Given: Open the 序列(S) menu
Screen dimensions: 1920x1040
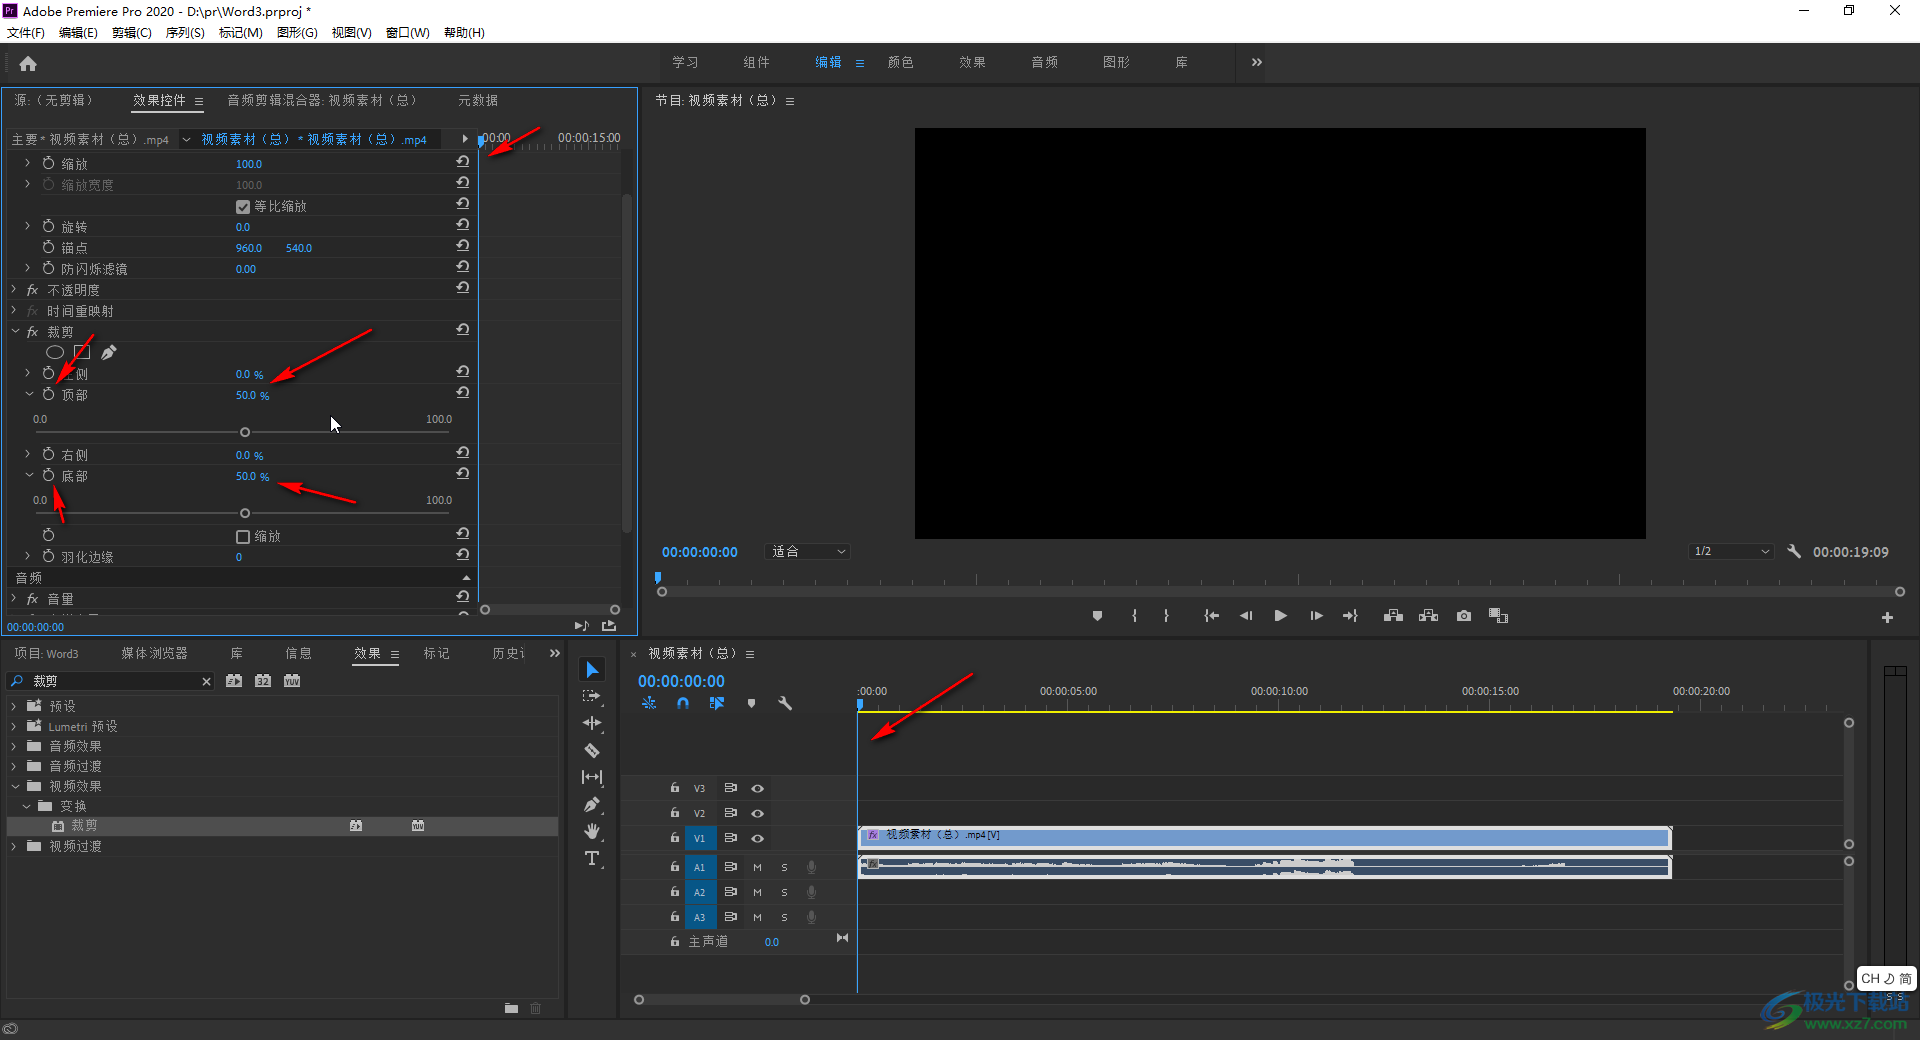Looking at the screenshot, I should pos(184,33).
